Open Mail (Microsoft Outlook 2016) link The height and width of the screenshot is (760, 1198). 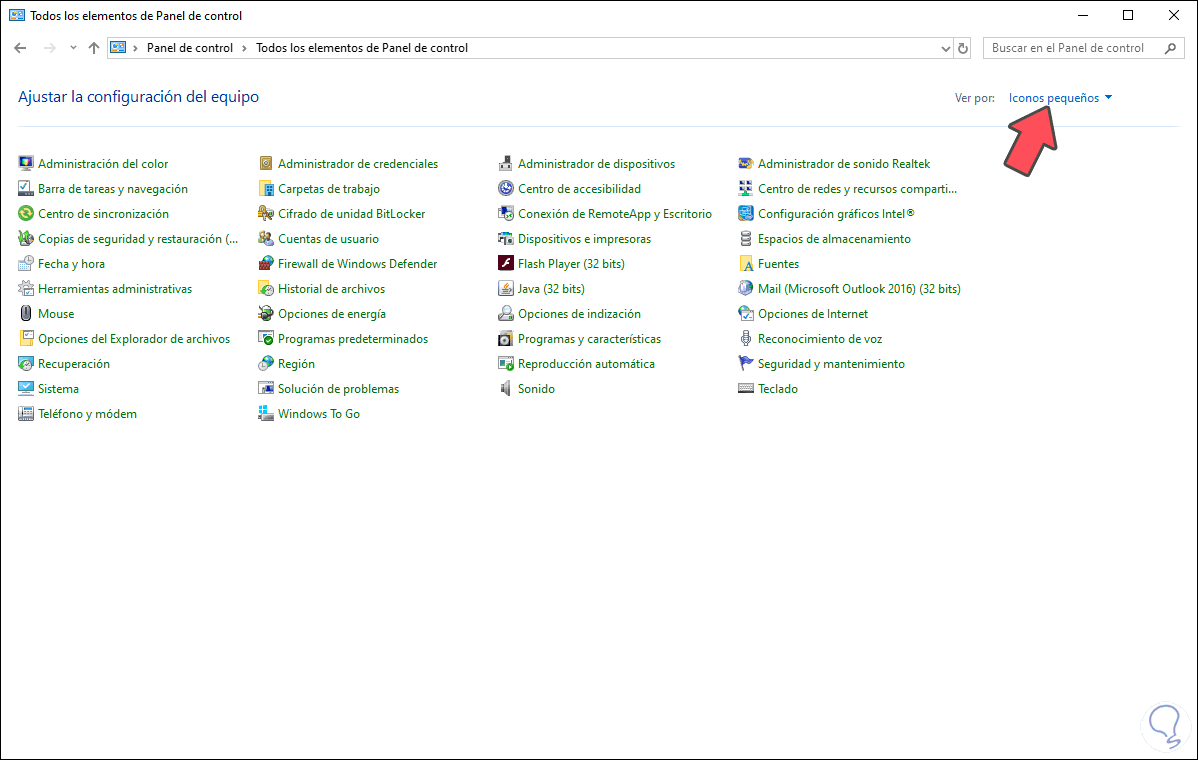[860, 289]
